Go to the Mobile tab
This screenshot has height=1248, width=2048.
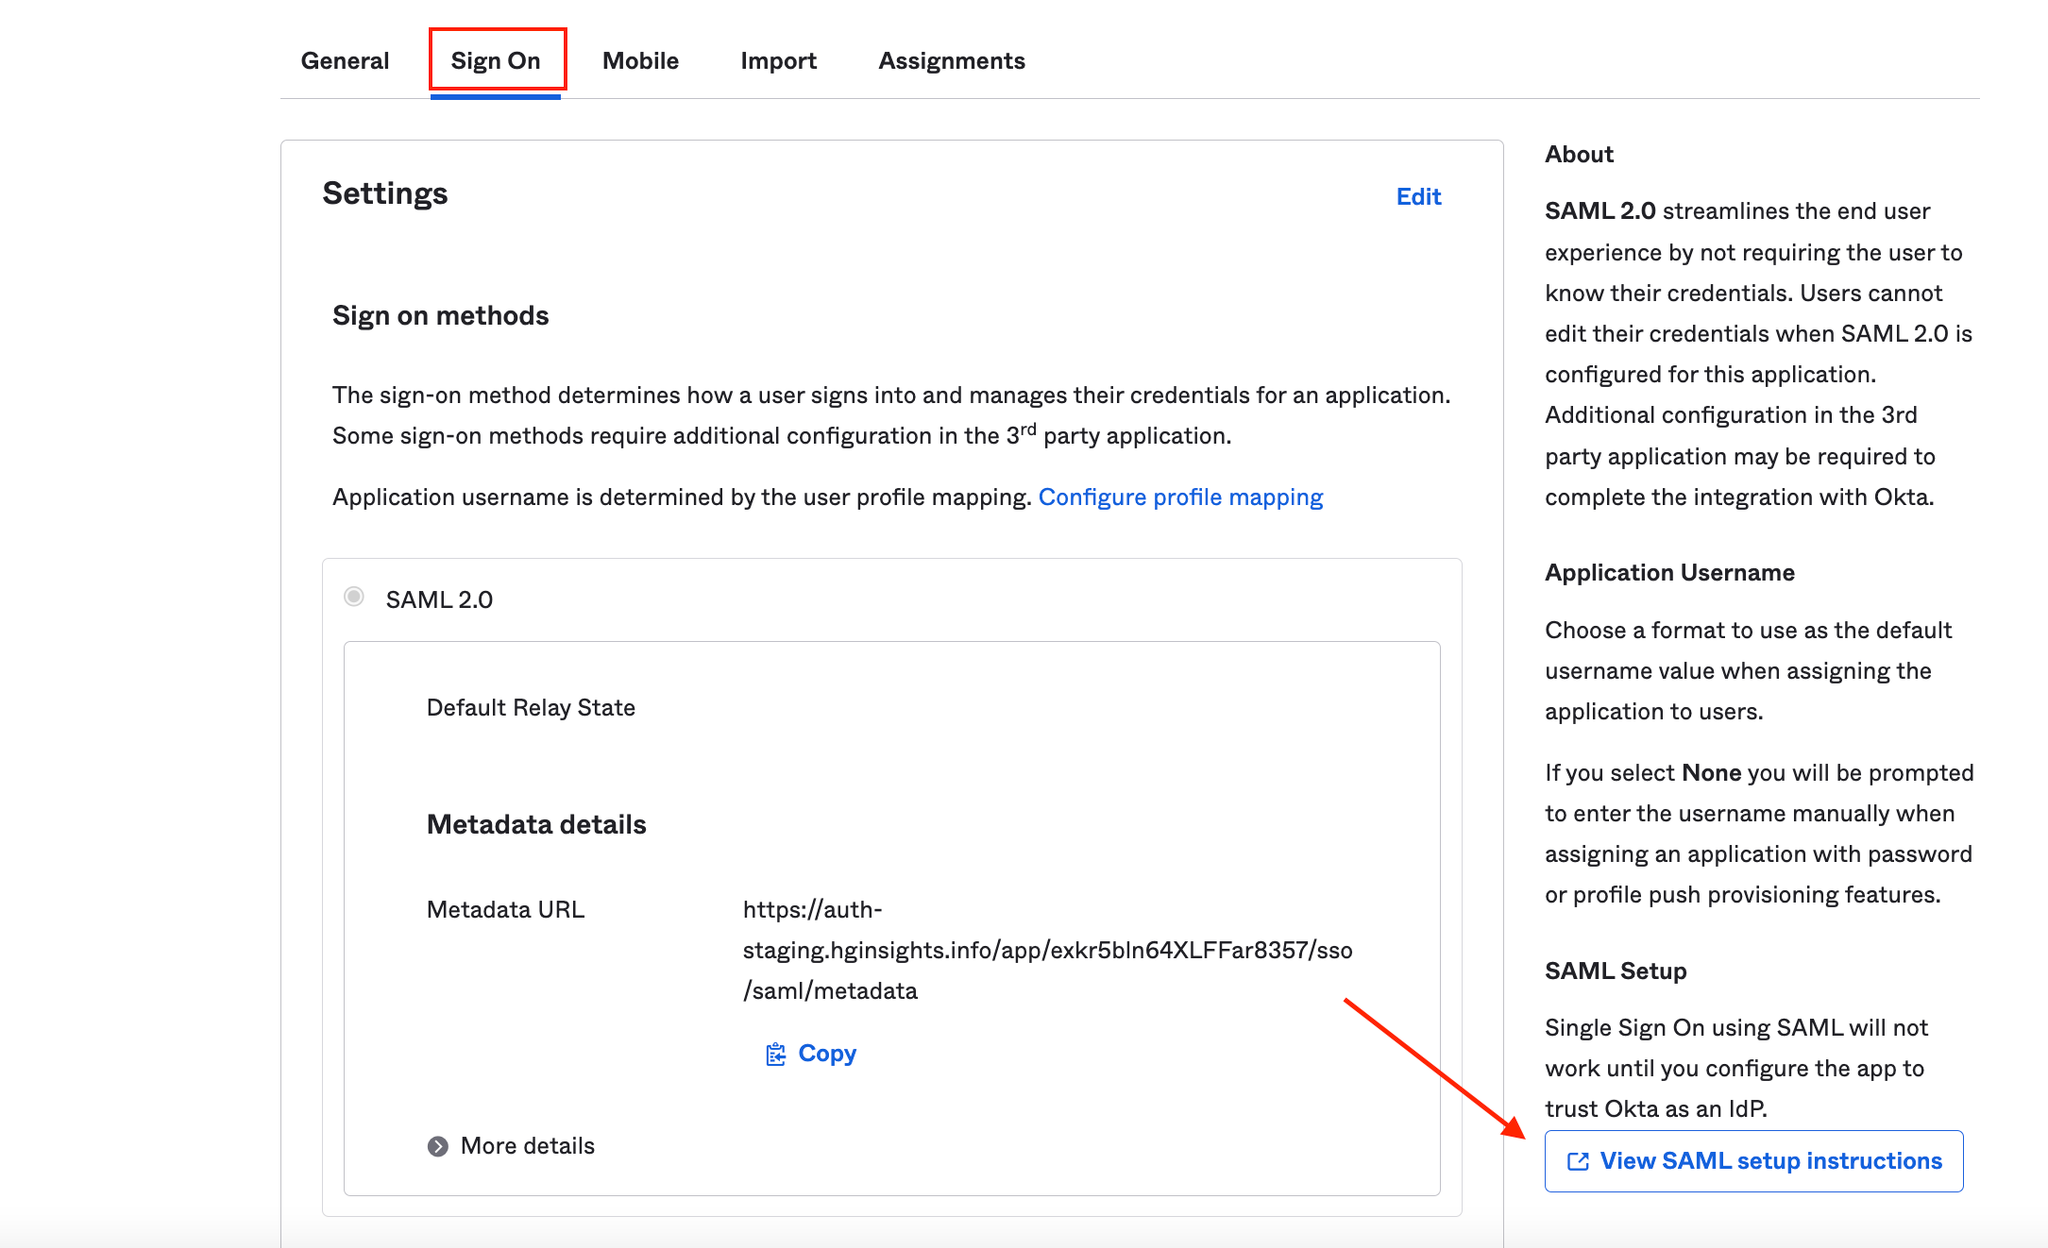[x=640, y=61]
